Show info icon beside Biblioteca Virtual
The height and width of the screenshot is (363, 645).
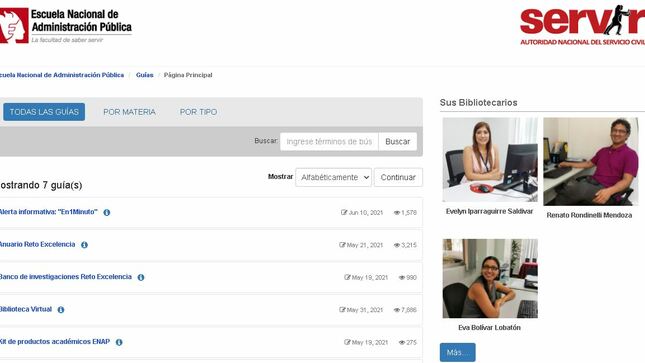tap(61, 309)
